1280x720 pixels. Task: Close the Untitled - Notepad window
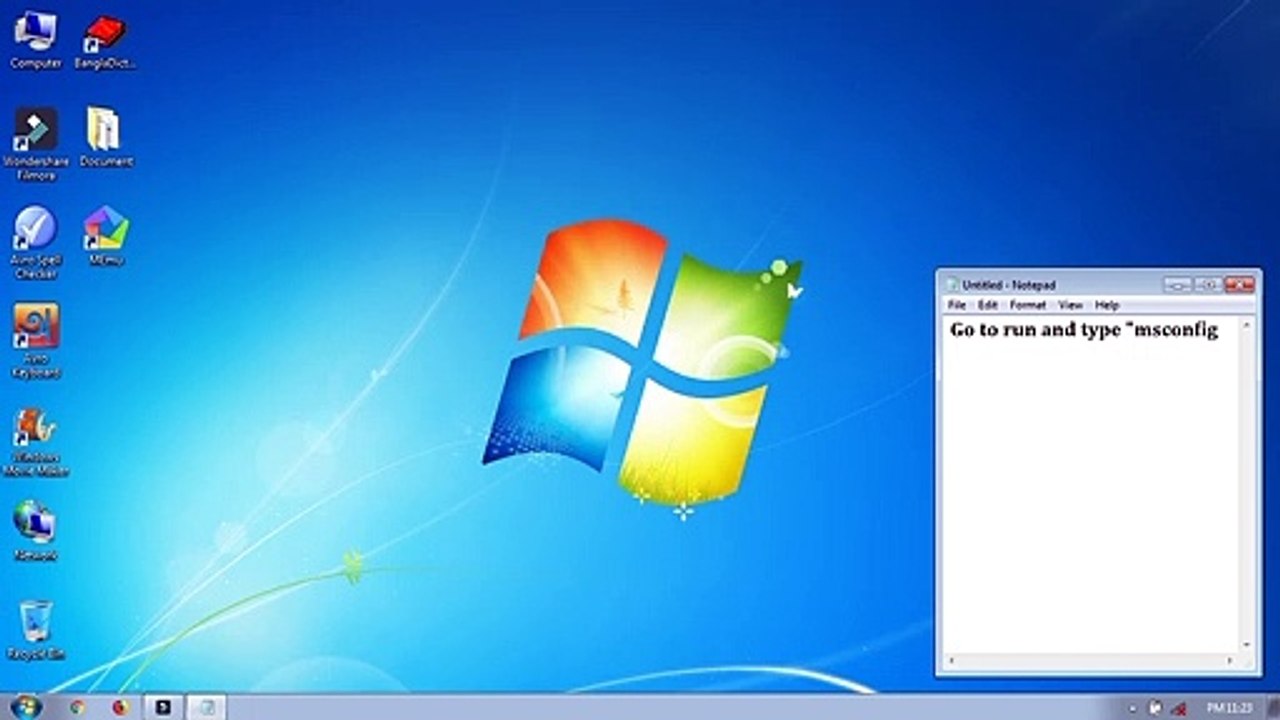[x=1239, y=285]
